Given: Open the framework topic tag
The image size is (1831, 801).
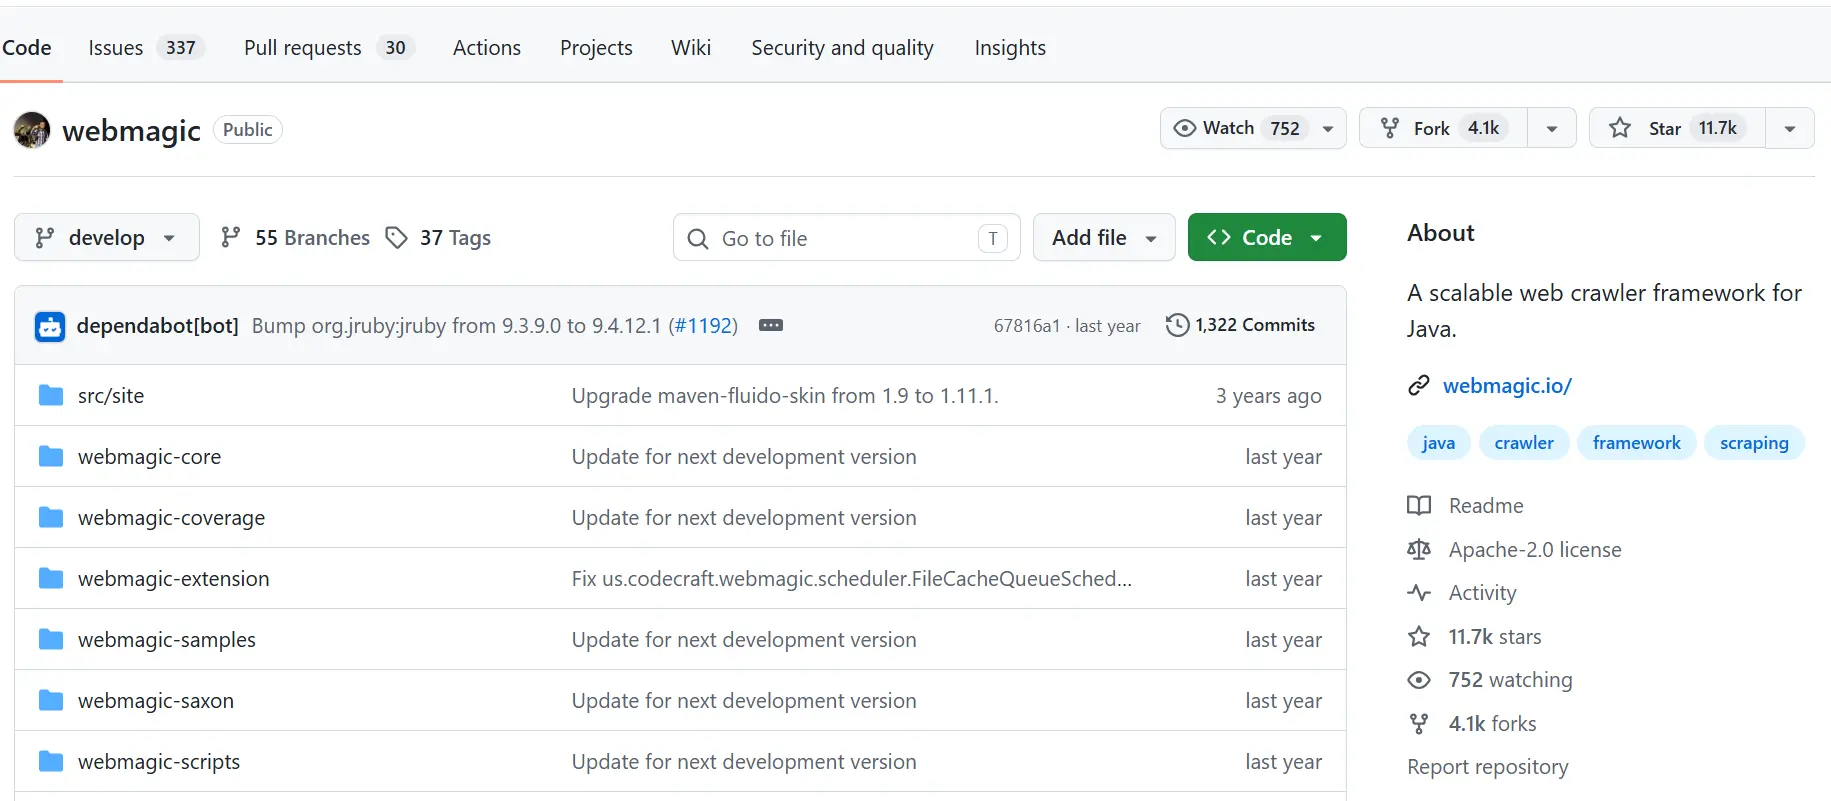Looking at the screenshot, I should click(x=1636, y=443).
